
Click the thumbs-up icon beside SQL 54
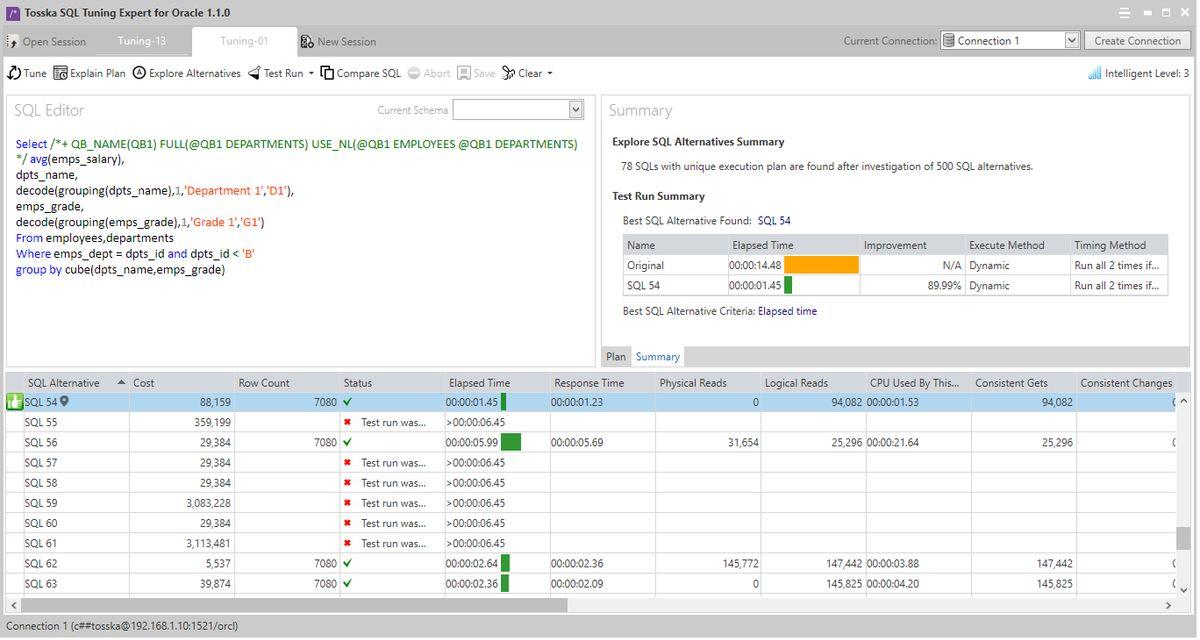(x=14, y=402)
